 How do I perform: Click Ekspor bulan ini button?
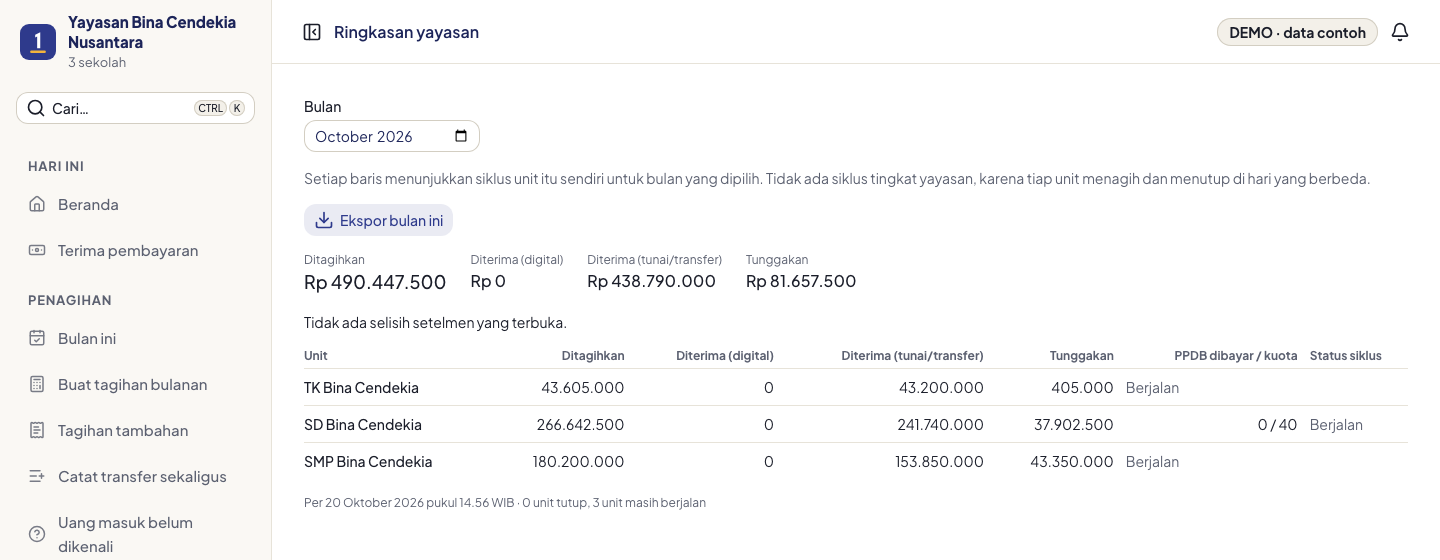tap(378, 220)
